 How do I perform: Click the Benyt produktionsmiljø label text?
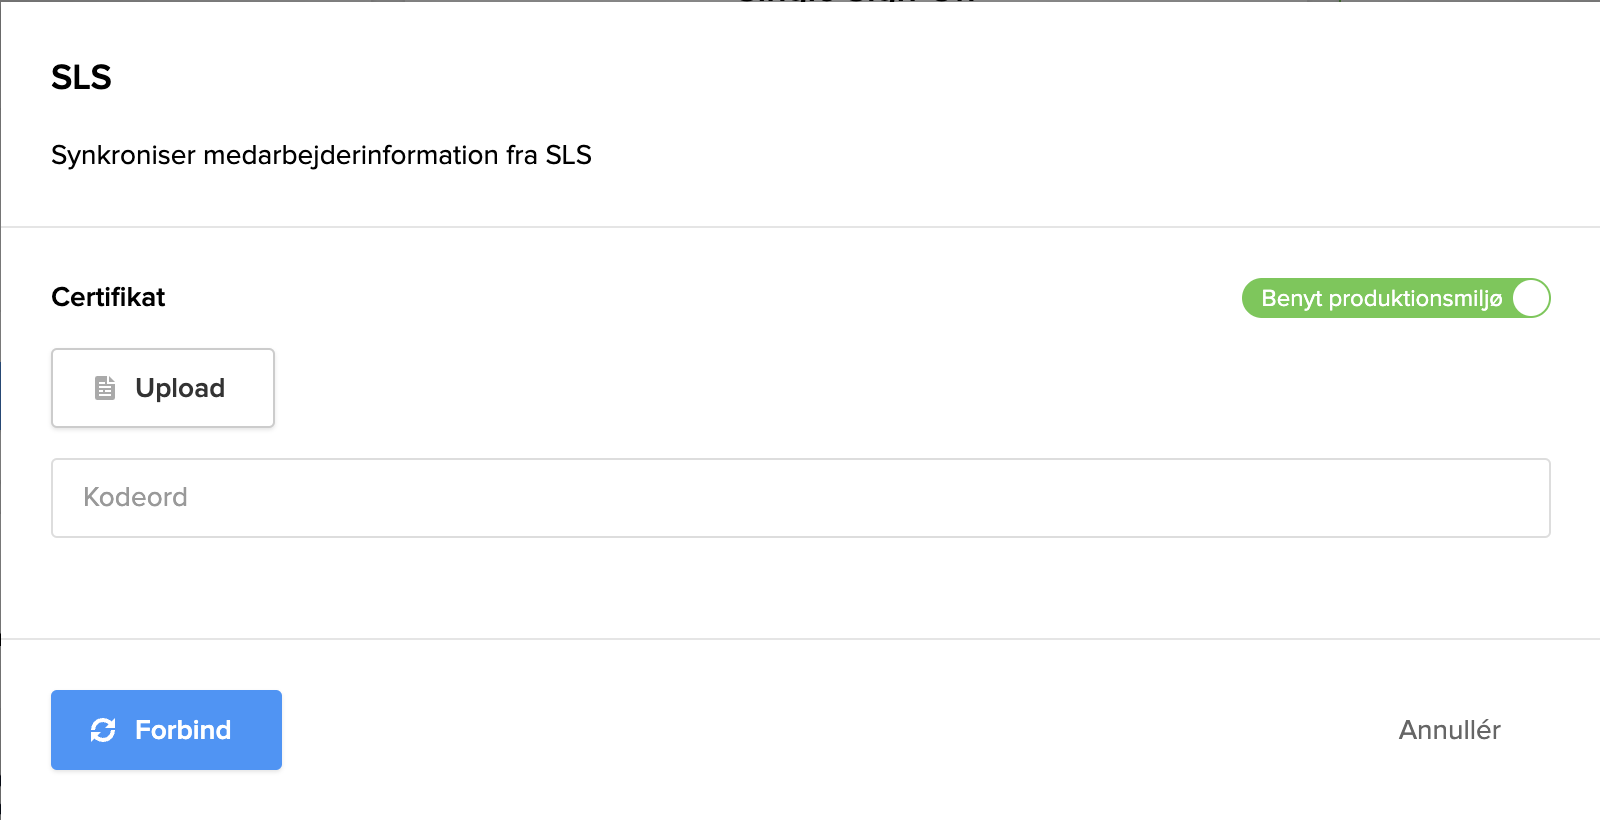[1381, 298]
